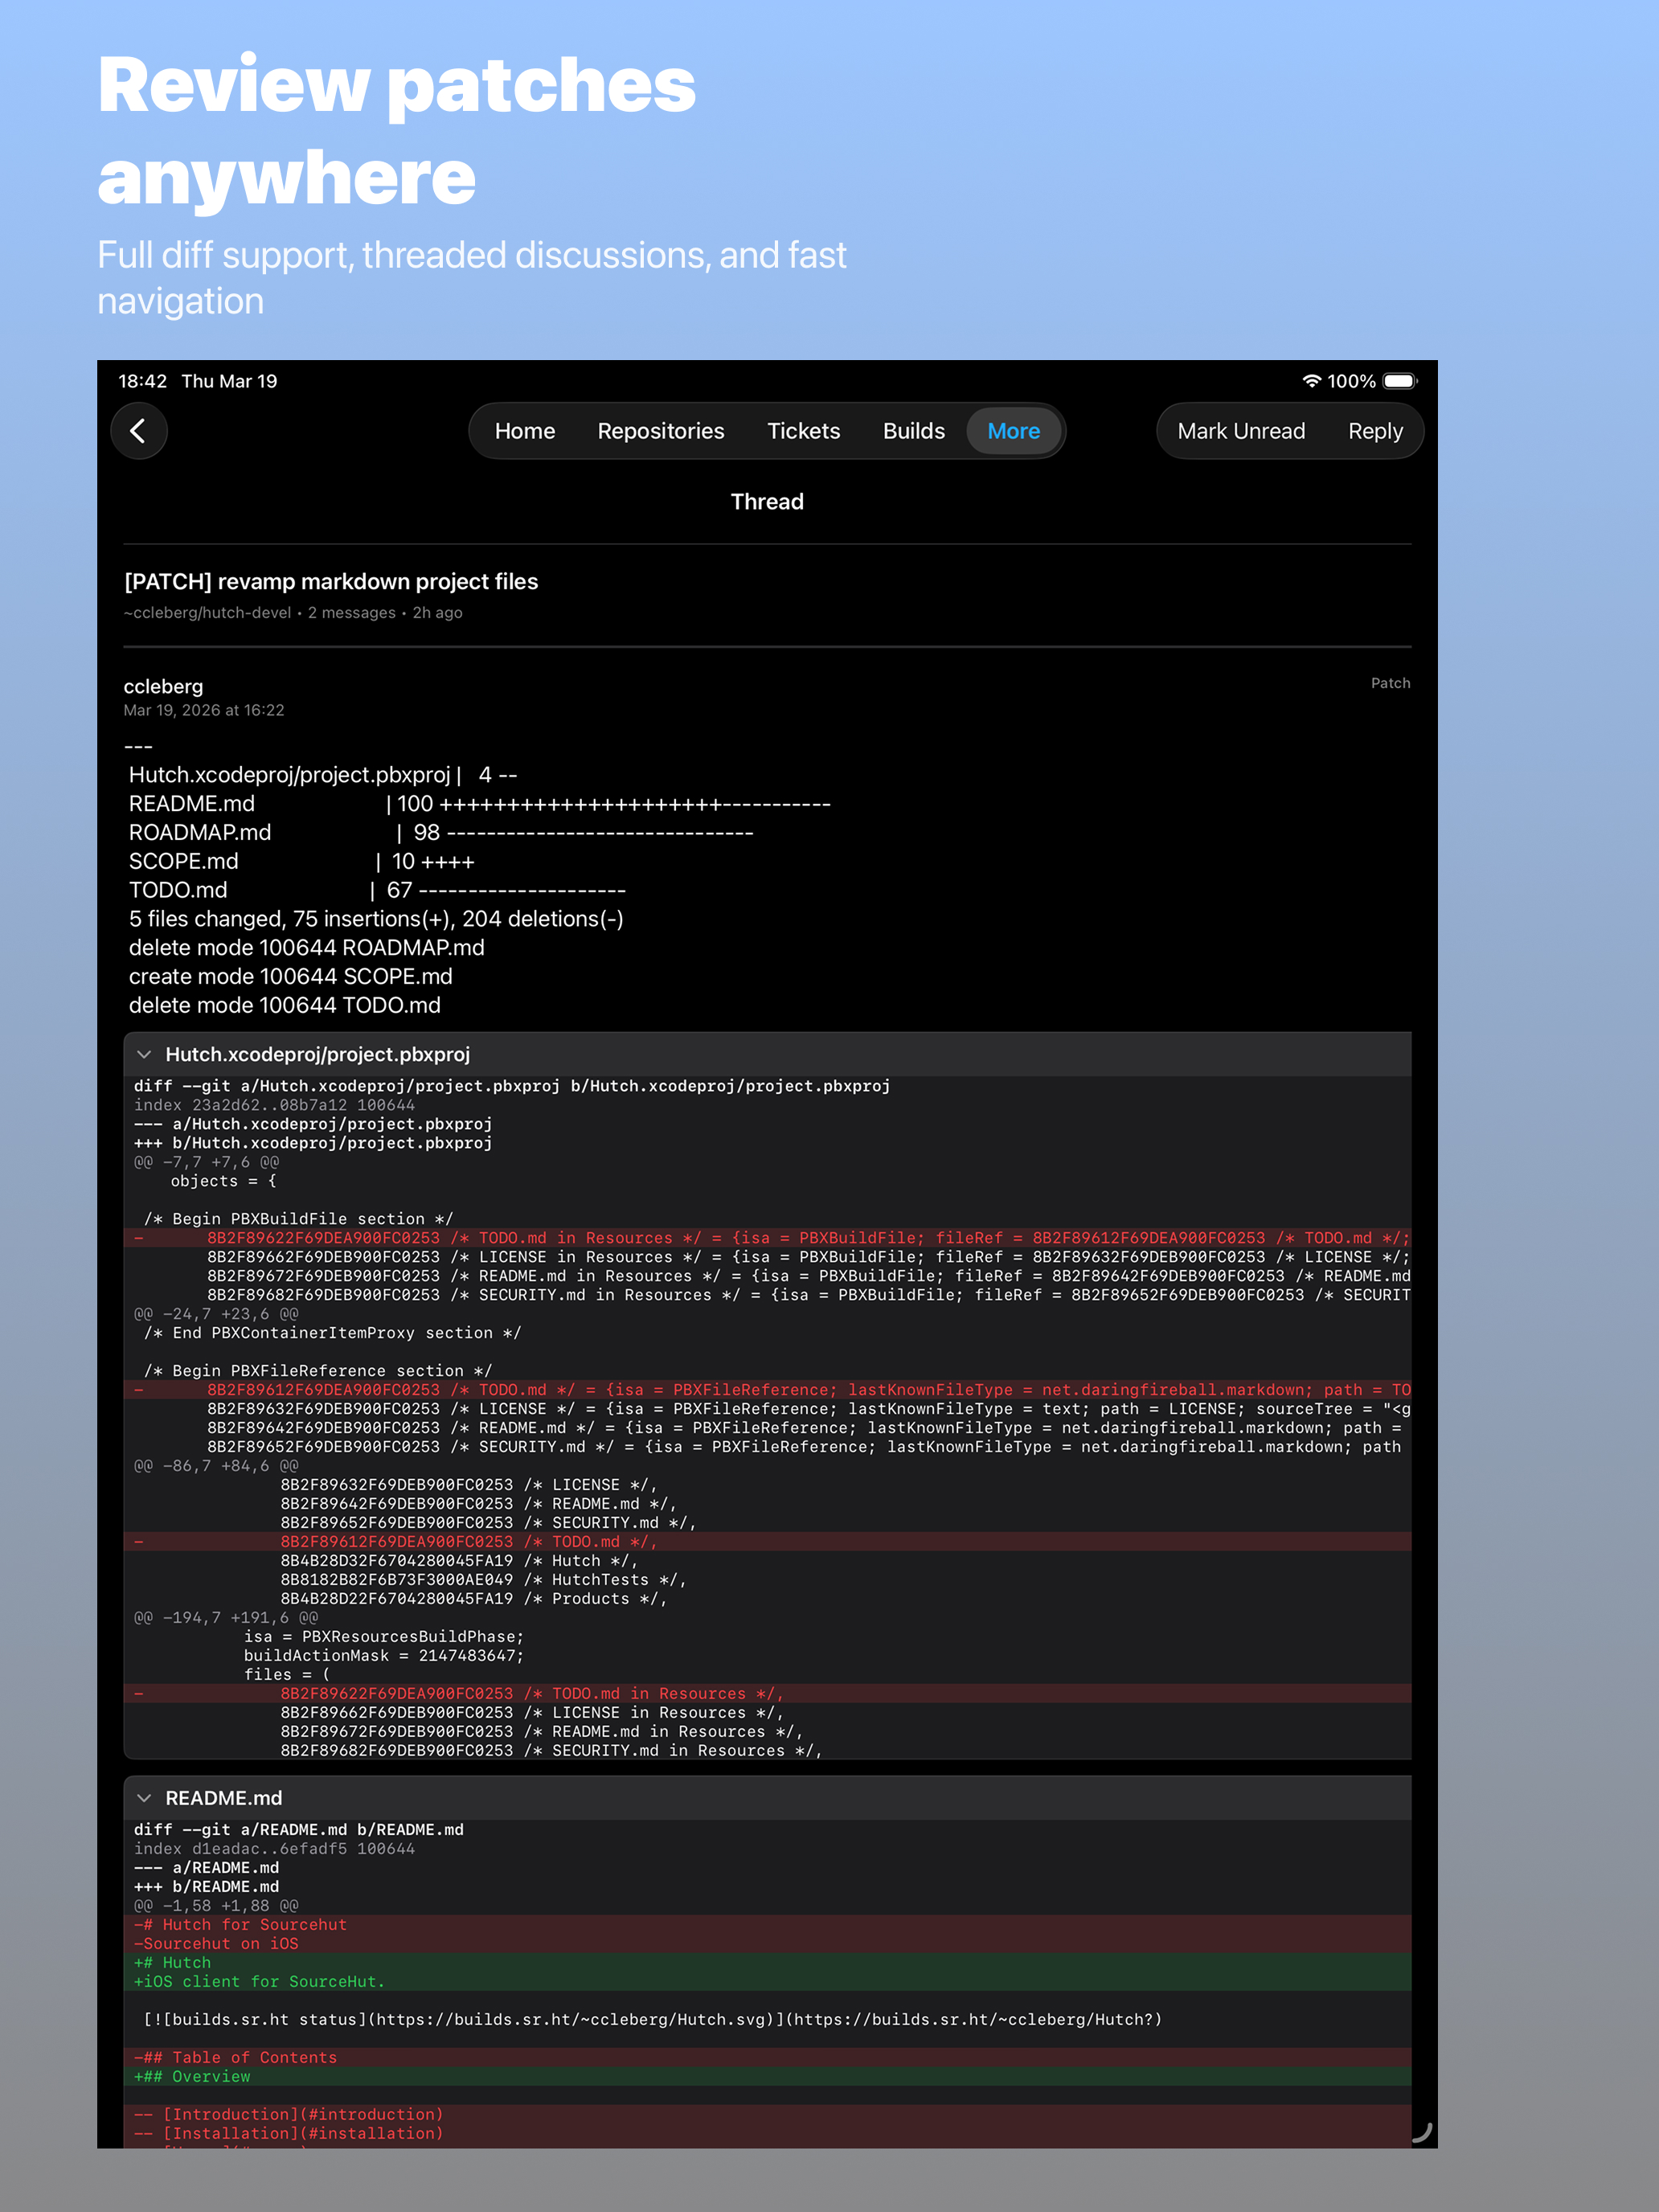This screenshot has height=2212, width=1659.
Task: Click the Thread heading
Action: click(767, 502)
